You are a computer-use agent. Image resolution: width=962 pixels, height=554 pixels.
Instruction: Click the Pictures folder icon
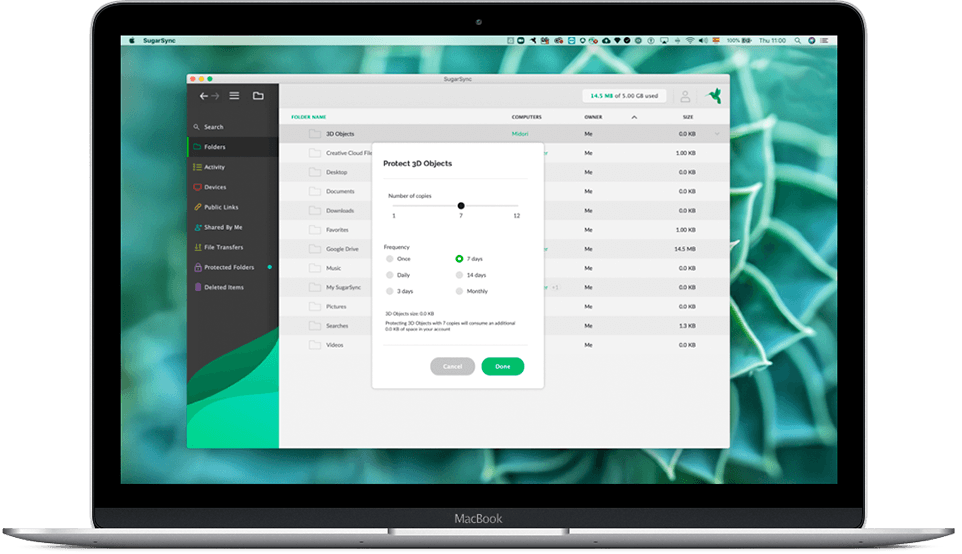(315, 307)
